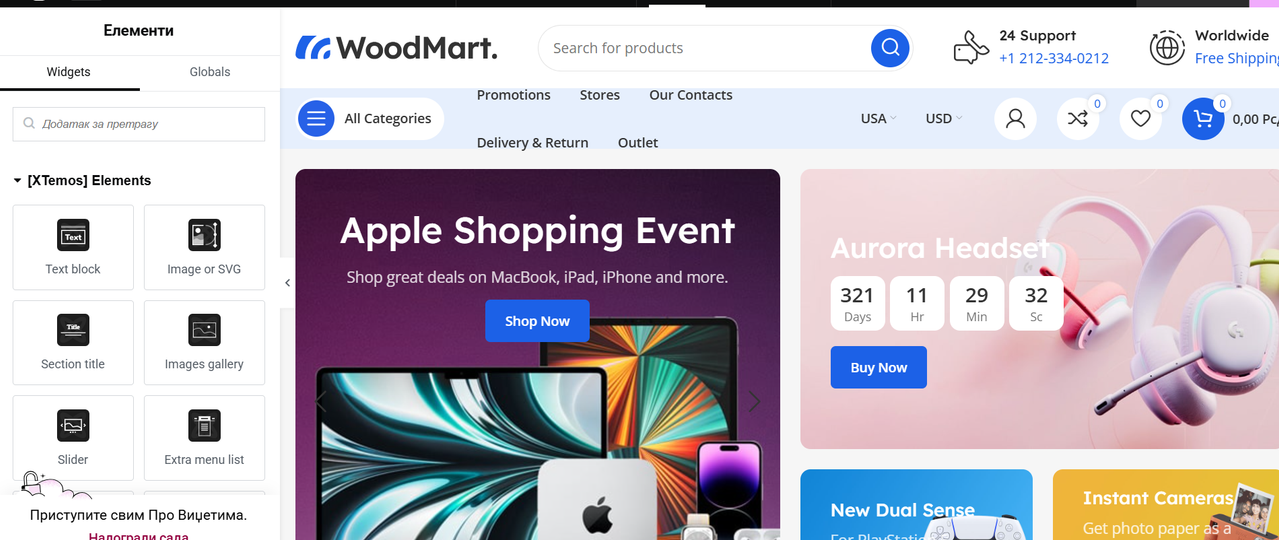Click the Buy Now button
Viewport: 1279px width, 540px height.
(878, 367)
